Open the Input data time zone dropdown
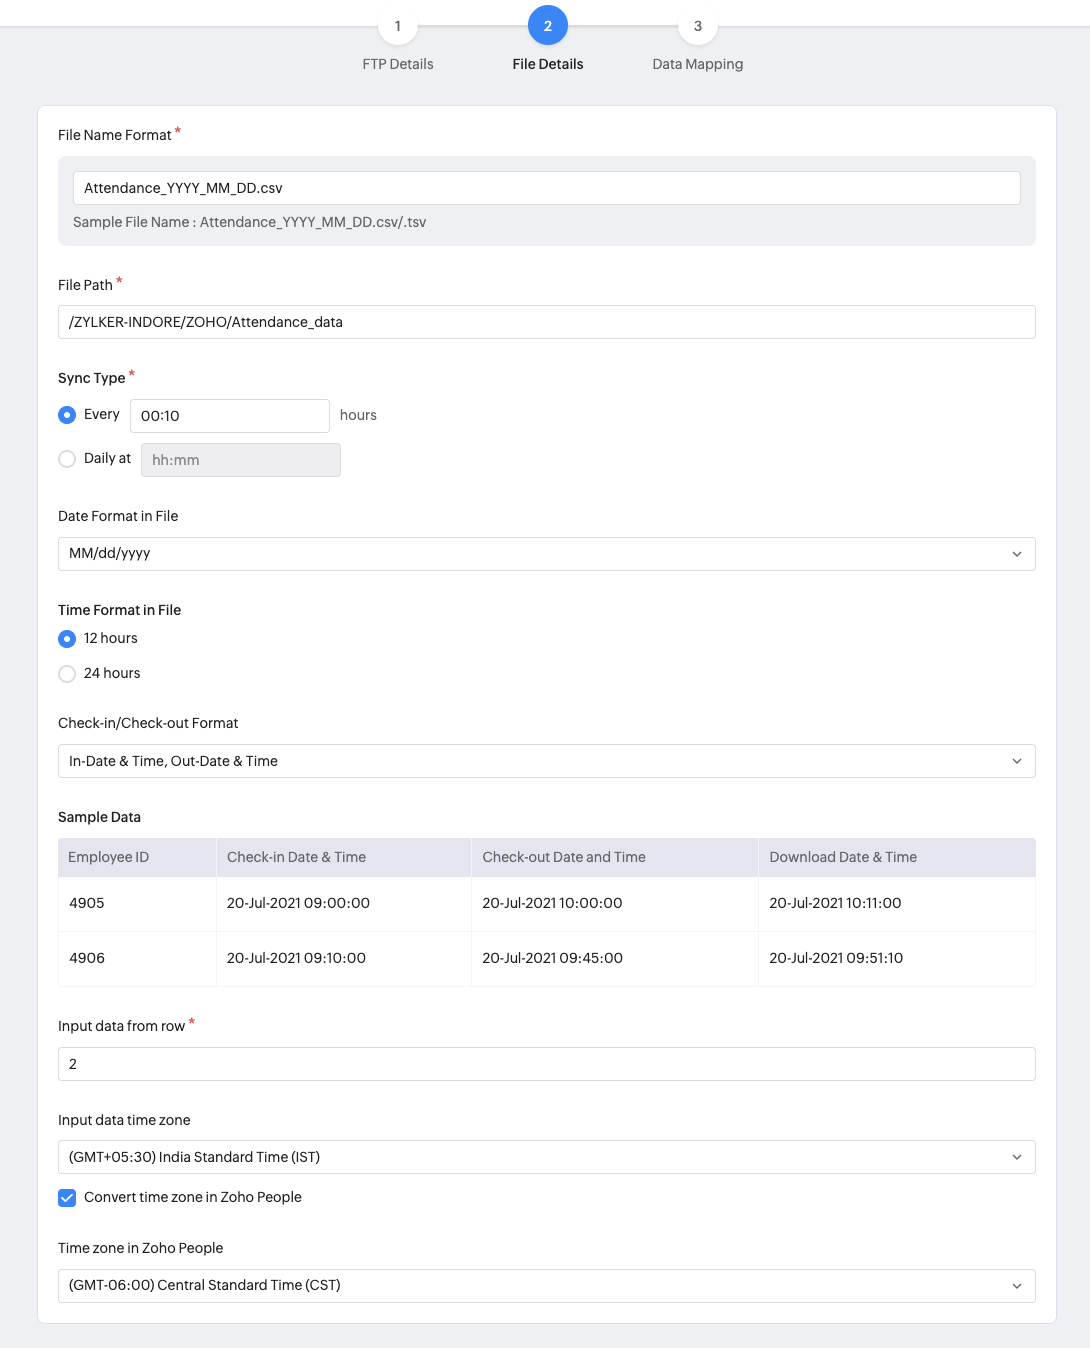1090x1348 pixels. [546, 1157]
